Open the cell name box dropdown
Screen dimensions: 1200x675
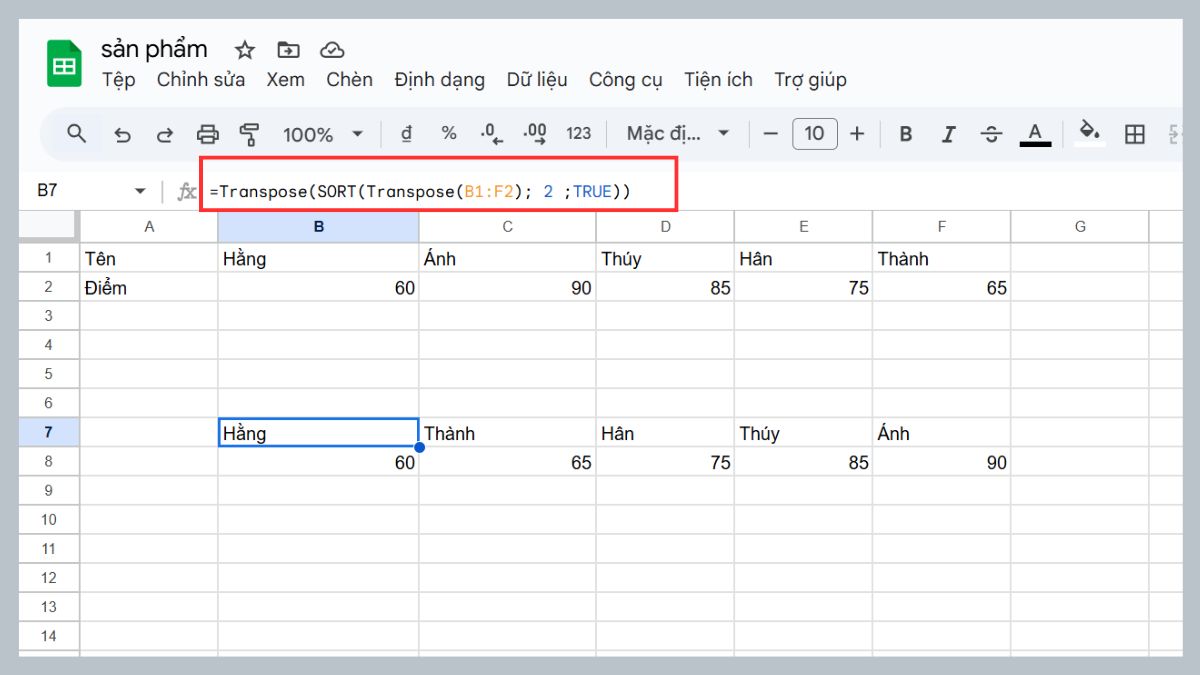(x=138, y=190)
